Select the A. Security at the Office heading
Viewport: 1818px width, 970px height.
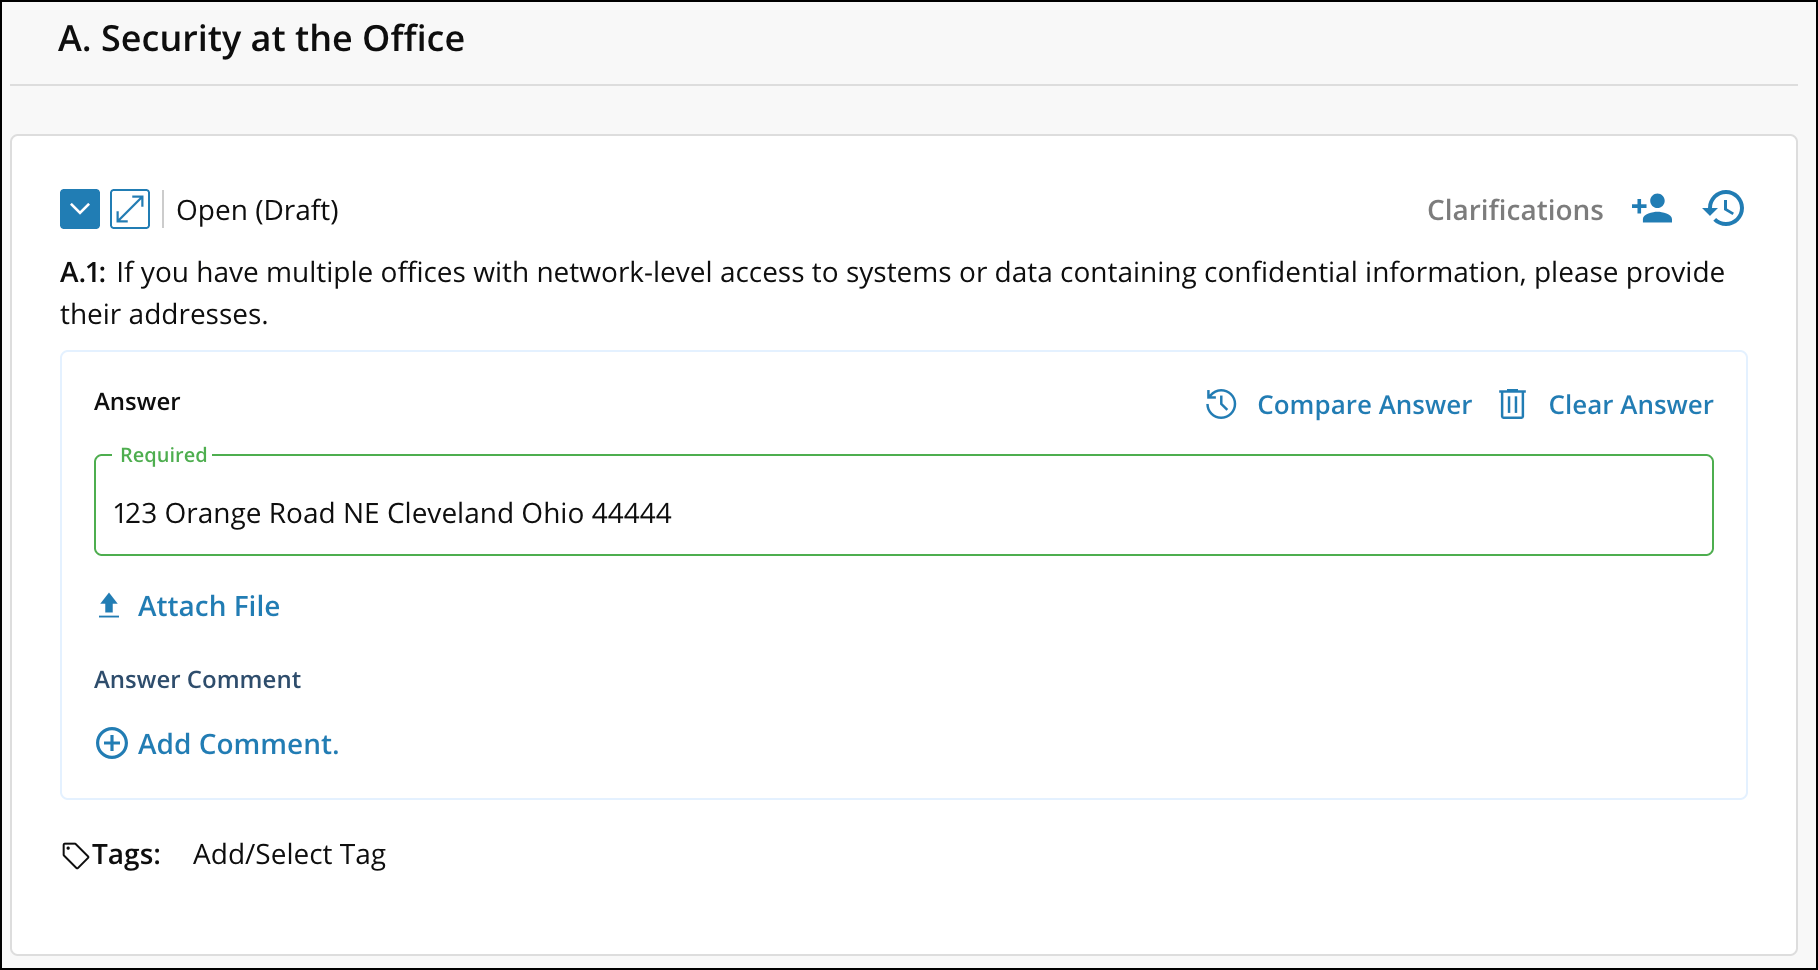tap(261, 39)
